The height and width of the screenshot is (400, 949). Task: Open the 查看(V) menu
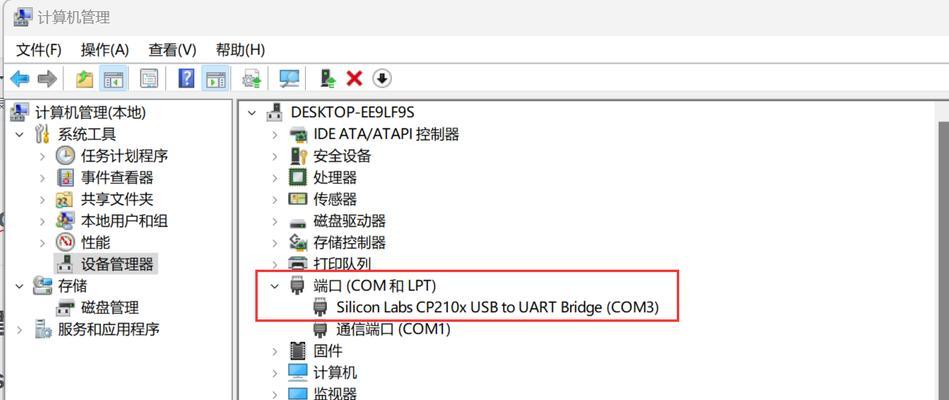[172, 50]
